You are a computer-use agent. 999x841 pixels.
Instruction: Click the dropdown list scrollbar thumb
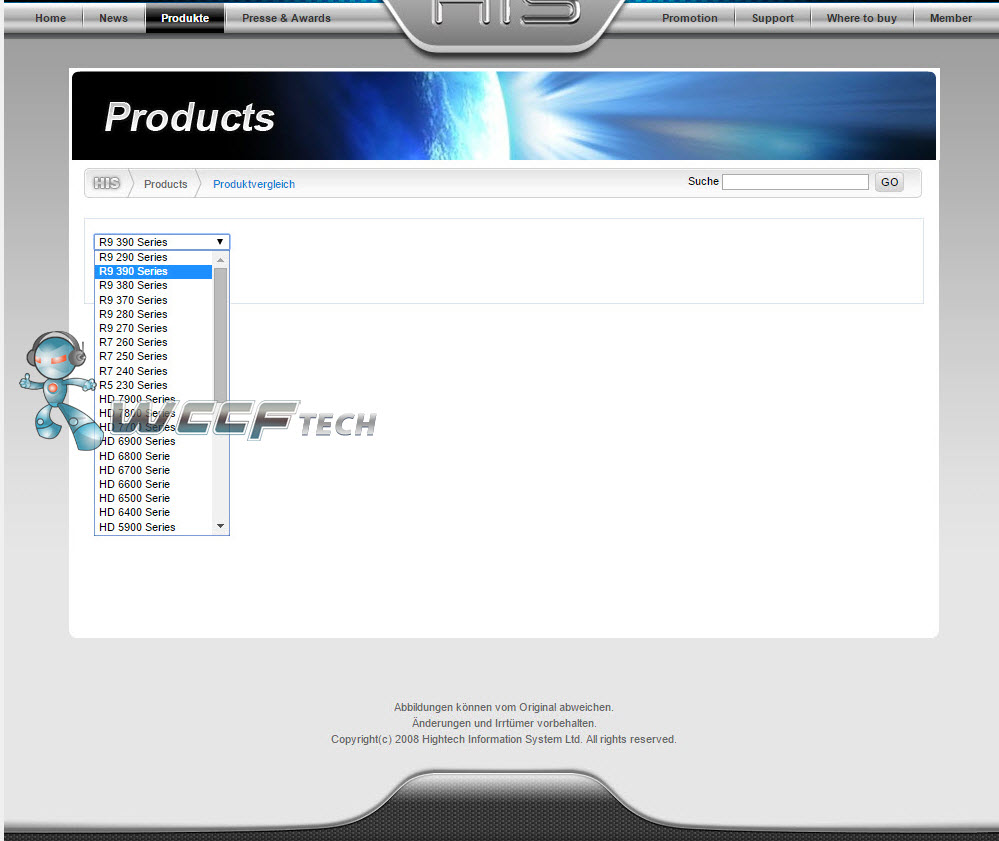coord(220,334)
